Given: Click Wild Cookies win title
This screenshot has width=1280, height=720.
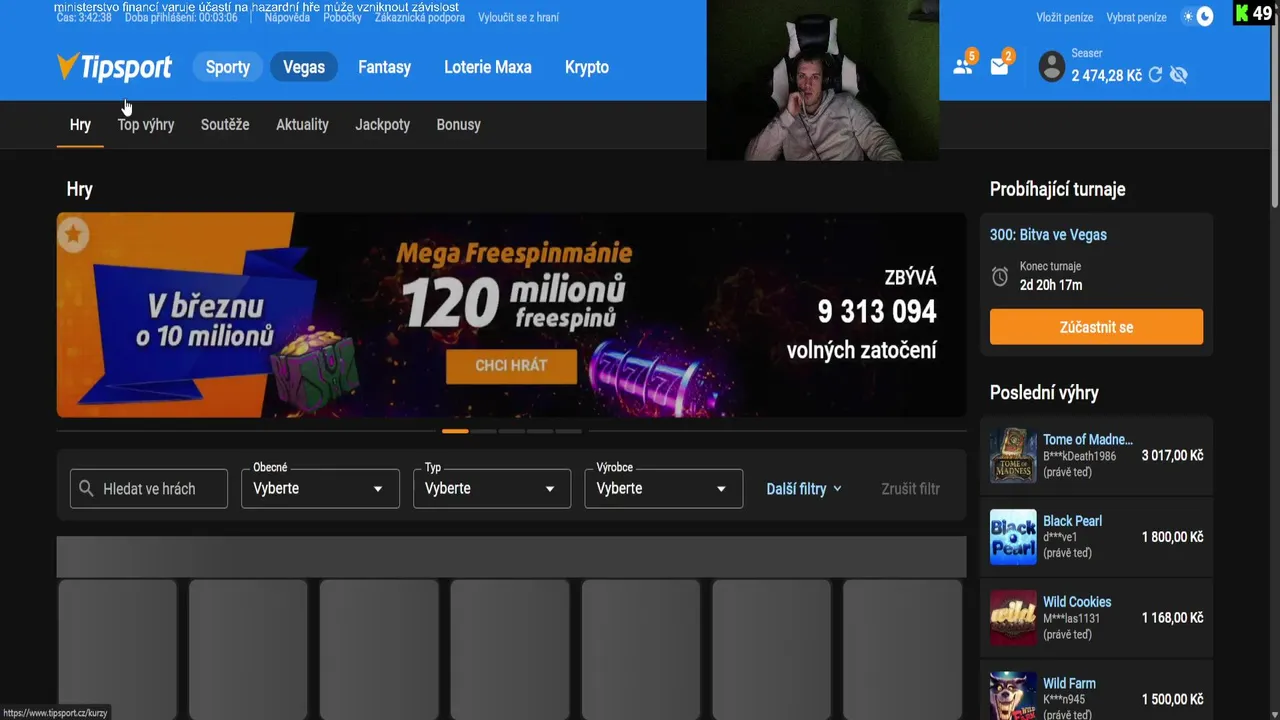Looking at the screenshot, I should pyautogui.click(x=1077, y=602).
